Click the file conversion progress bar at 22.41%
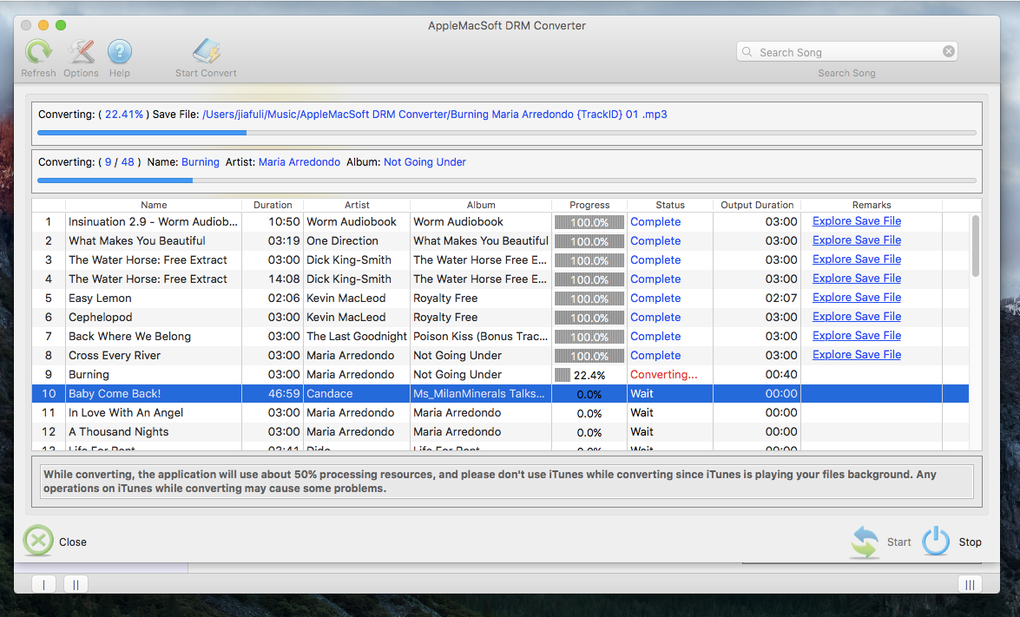 pos(507,133)
